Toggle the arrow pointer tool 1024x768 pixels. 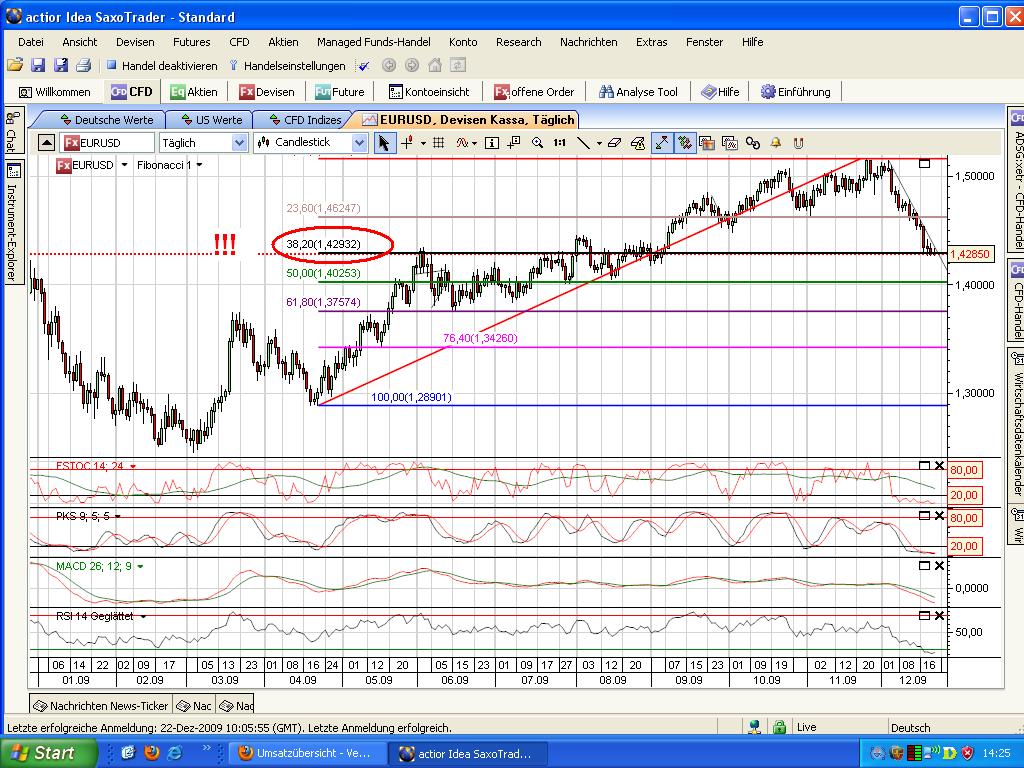[x=385, y=142]
